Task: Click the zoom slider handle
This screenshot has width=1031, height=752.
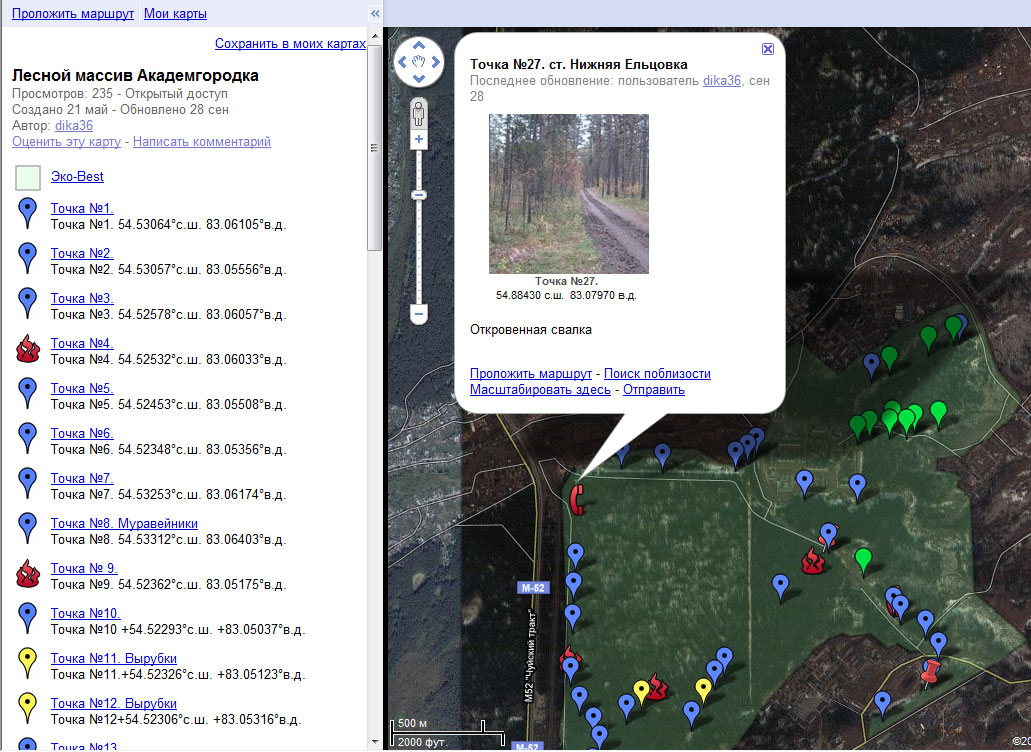Action: [x=419, y=194]
